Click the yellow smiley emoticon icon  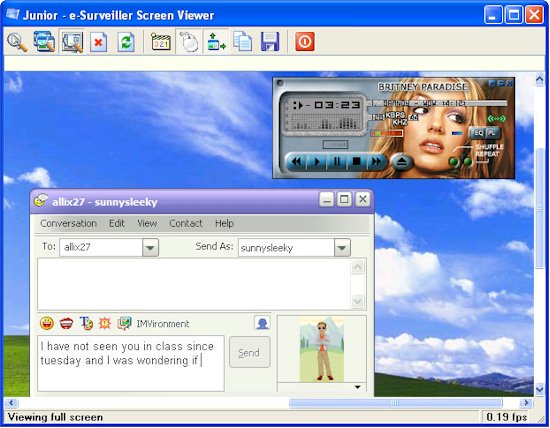(47, 323)
